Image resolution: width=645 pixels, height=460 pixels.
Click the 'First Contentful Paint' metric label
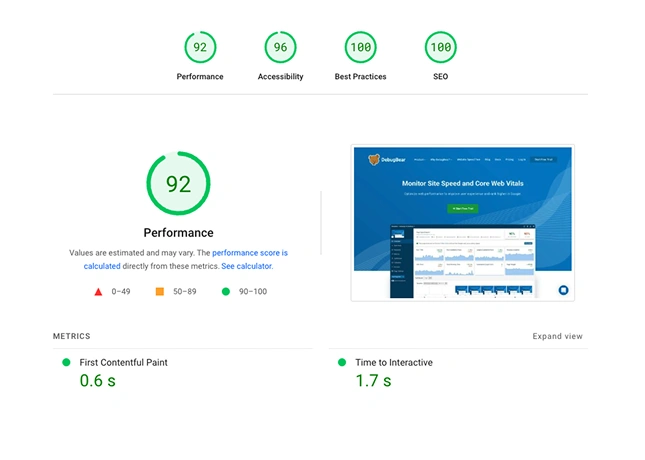pos(123,362)
